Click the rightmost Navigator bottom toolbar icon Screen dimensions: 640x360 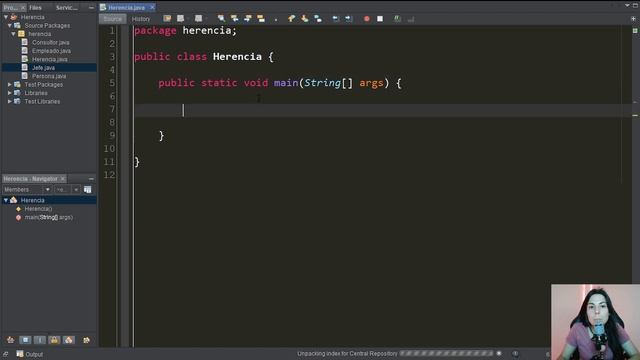86,340
